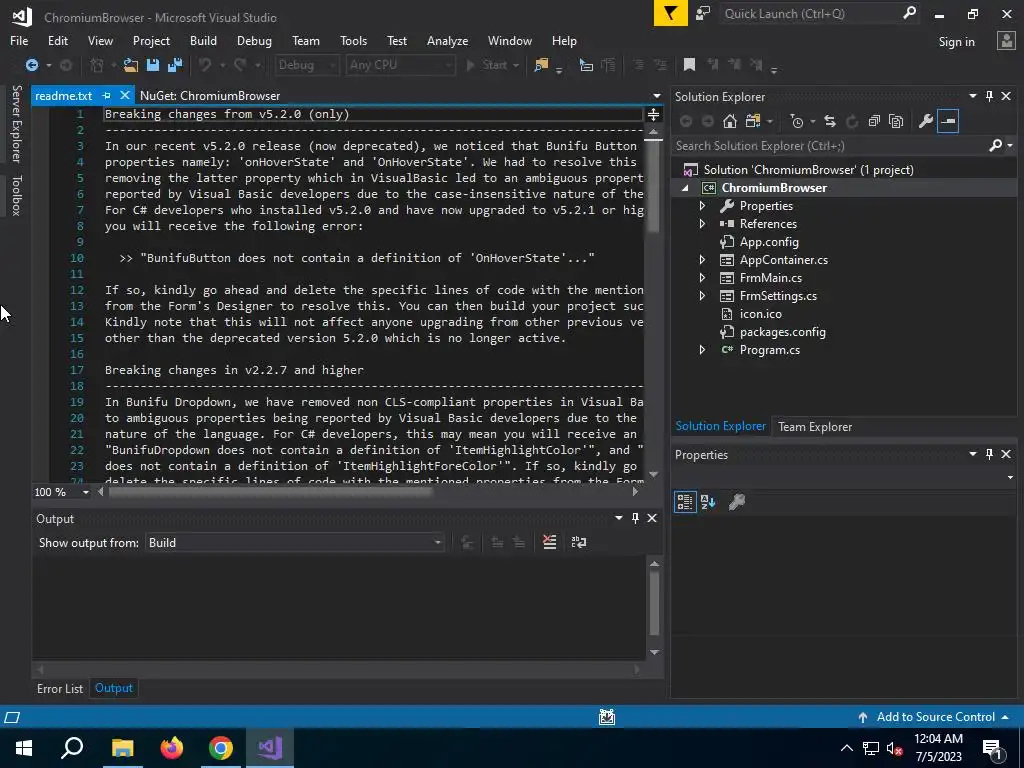The width and height of the screenshot is (1024, 768).
Task: Save the file with the Save icon
Action: pos(153,65)
